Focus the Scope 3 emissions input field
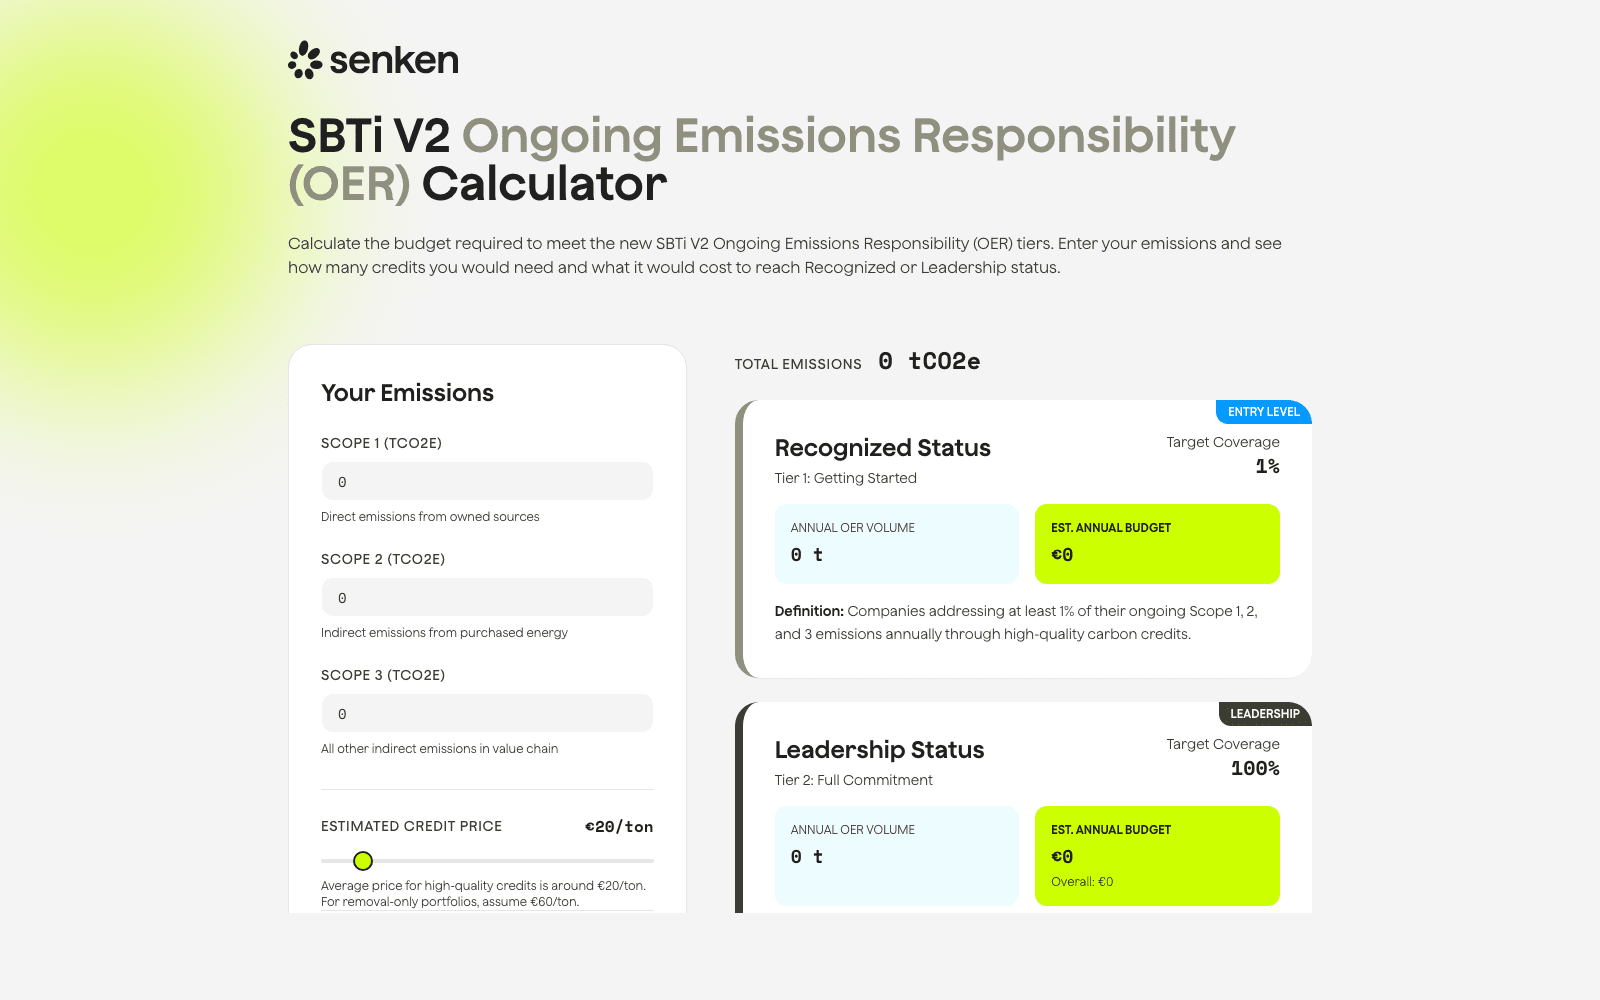This screenshot has width=1600, height=1000. (487, 713)
